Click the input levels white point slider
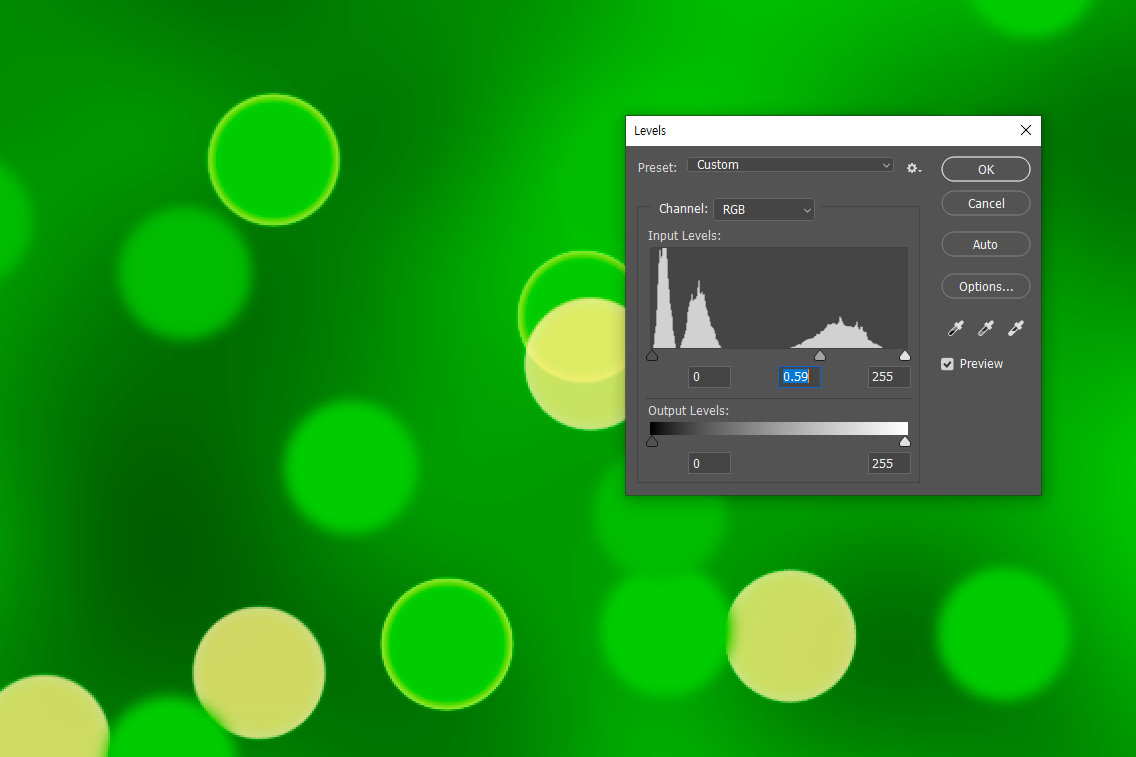Viewport: 1136px width, 757px height. coord(904,355)
